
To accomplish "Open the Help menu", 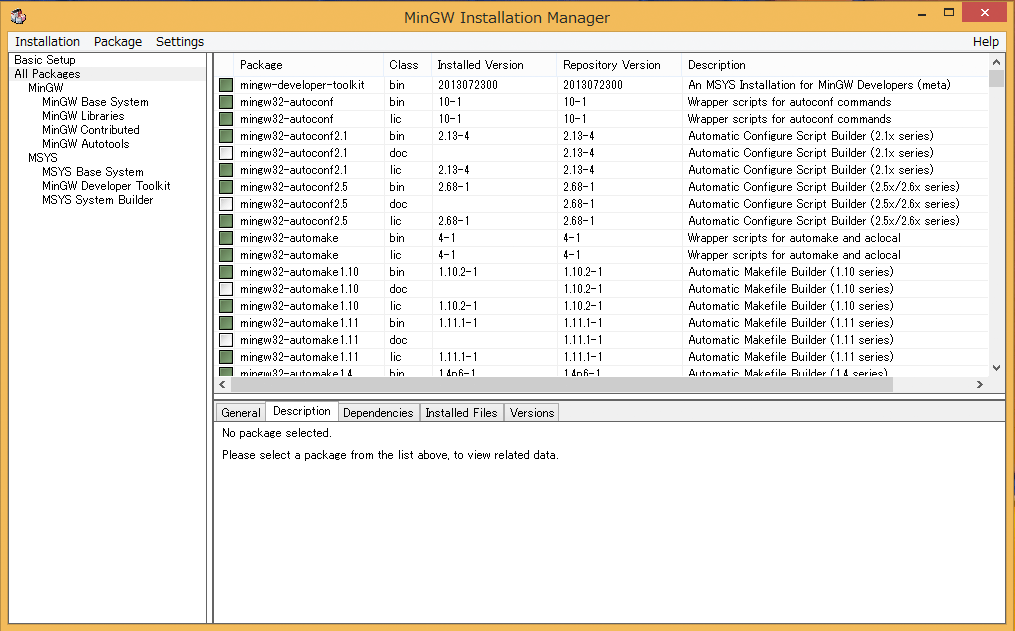I will (986, 41).
